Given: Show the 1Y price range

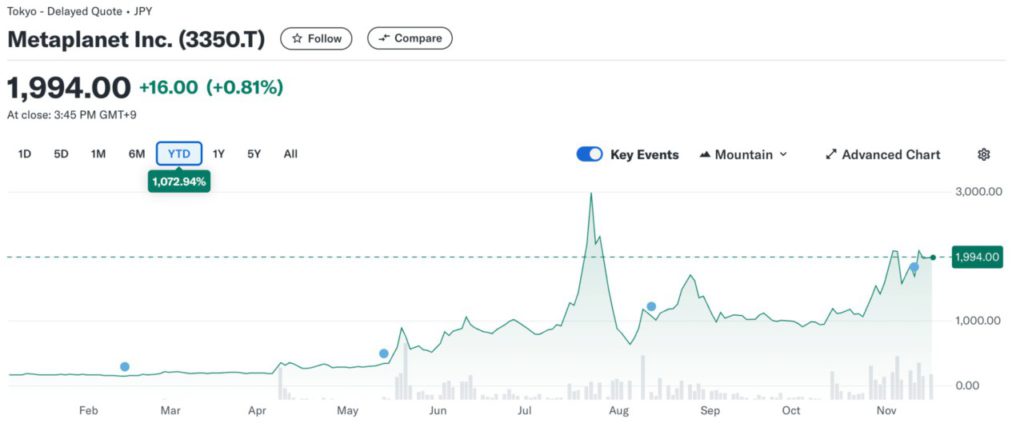Looking at the screenshot, I should coord(219,154).
